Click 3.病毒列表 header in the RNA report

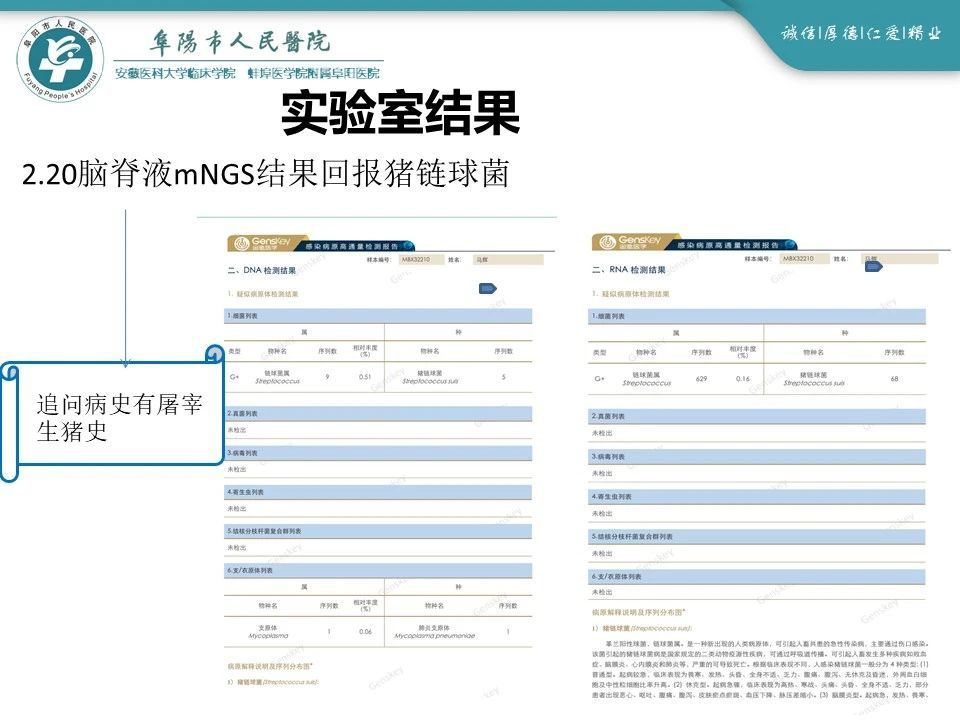click(x=757, y=457)
